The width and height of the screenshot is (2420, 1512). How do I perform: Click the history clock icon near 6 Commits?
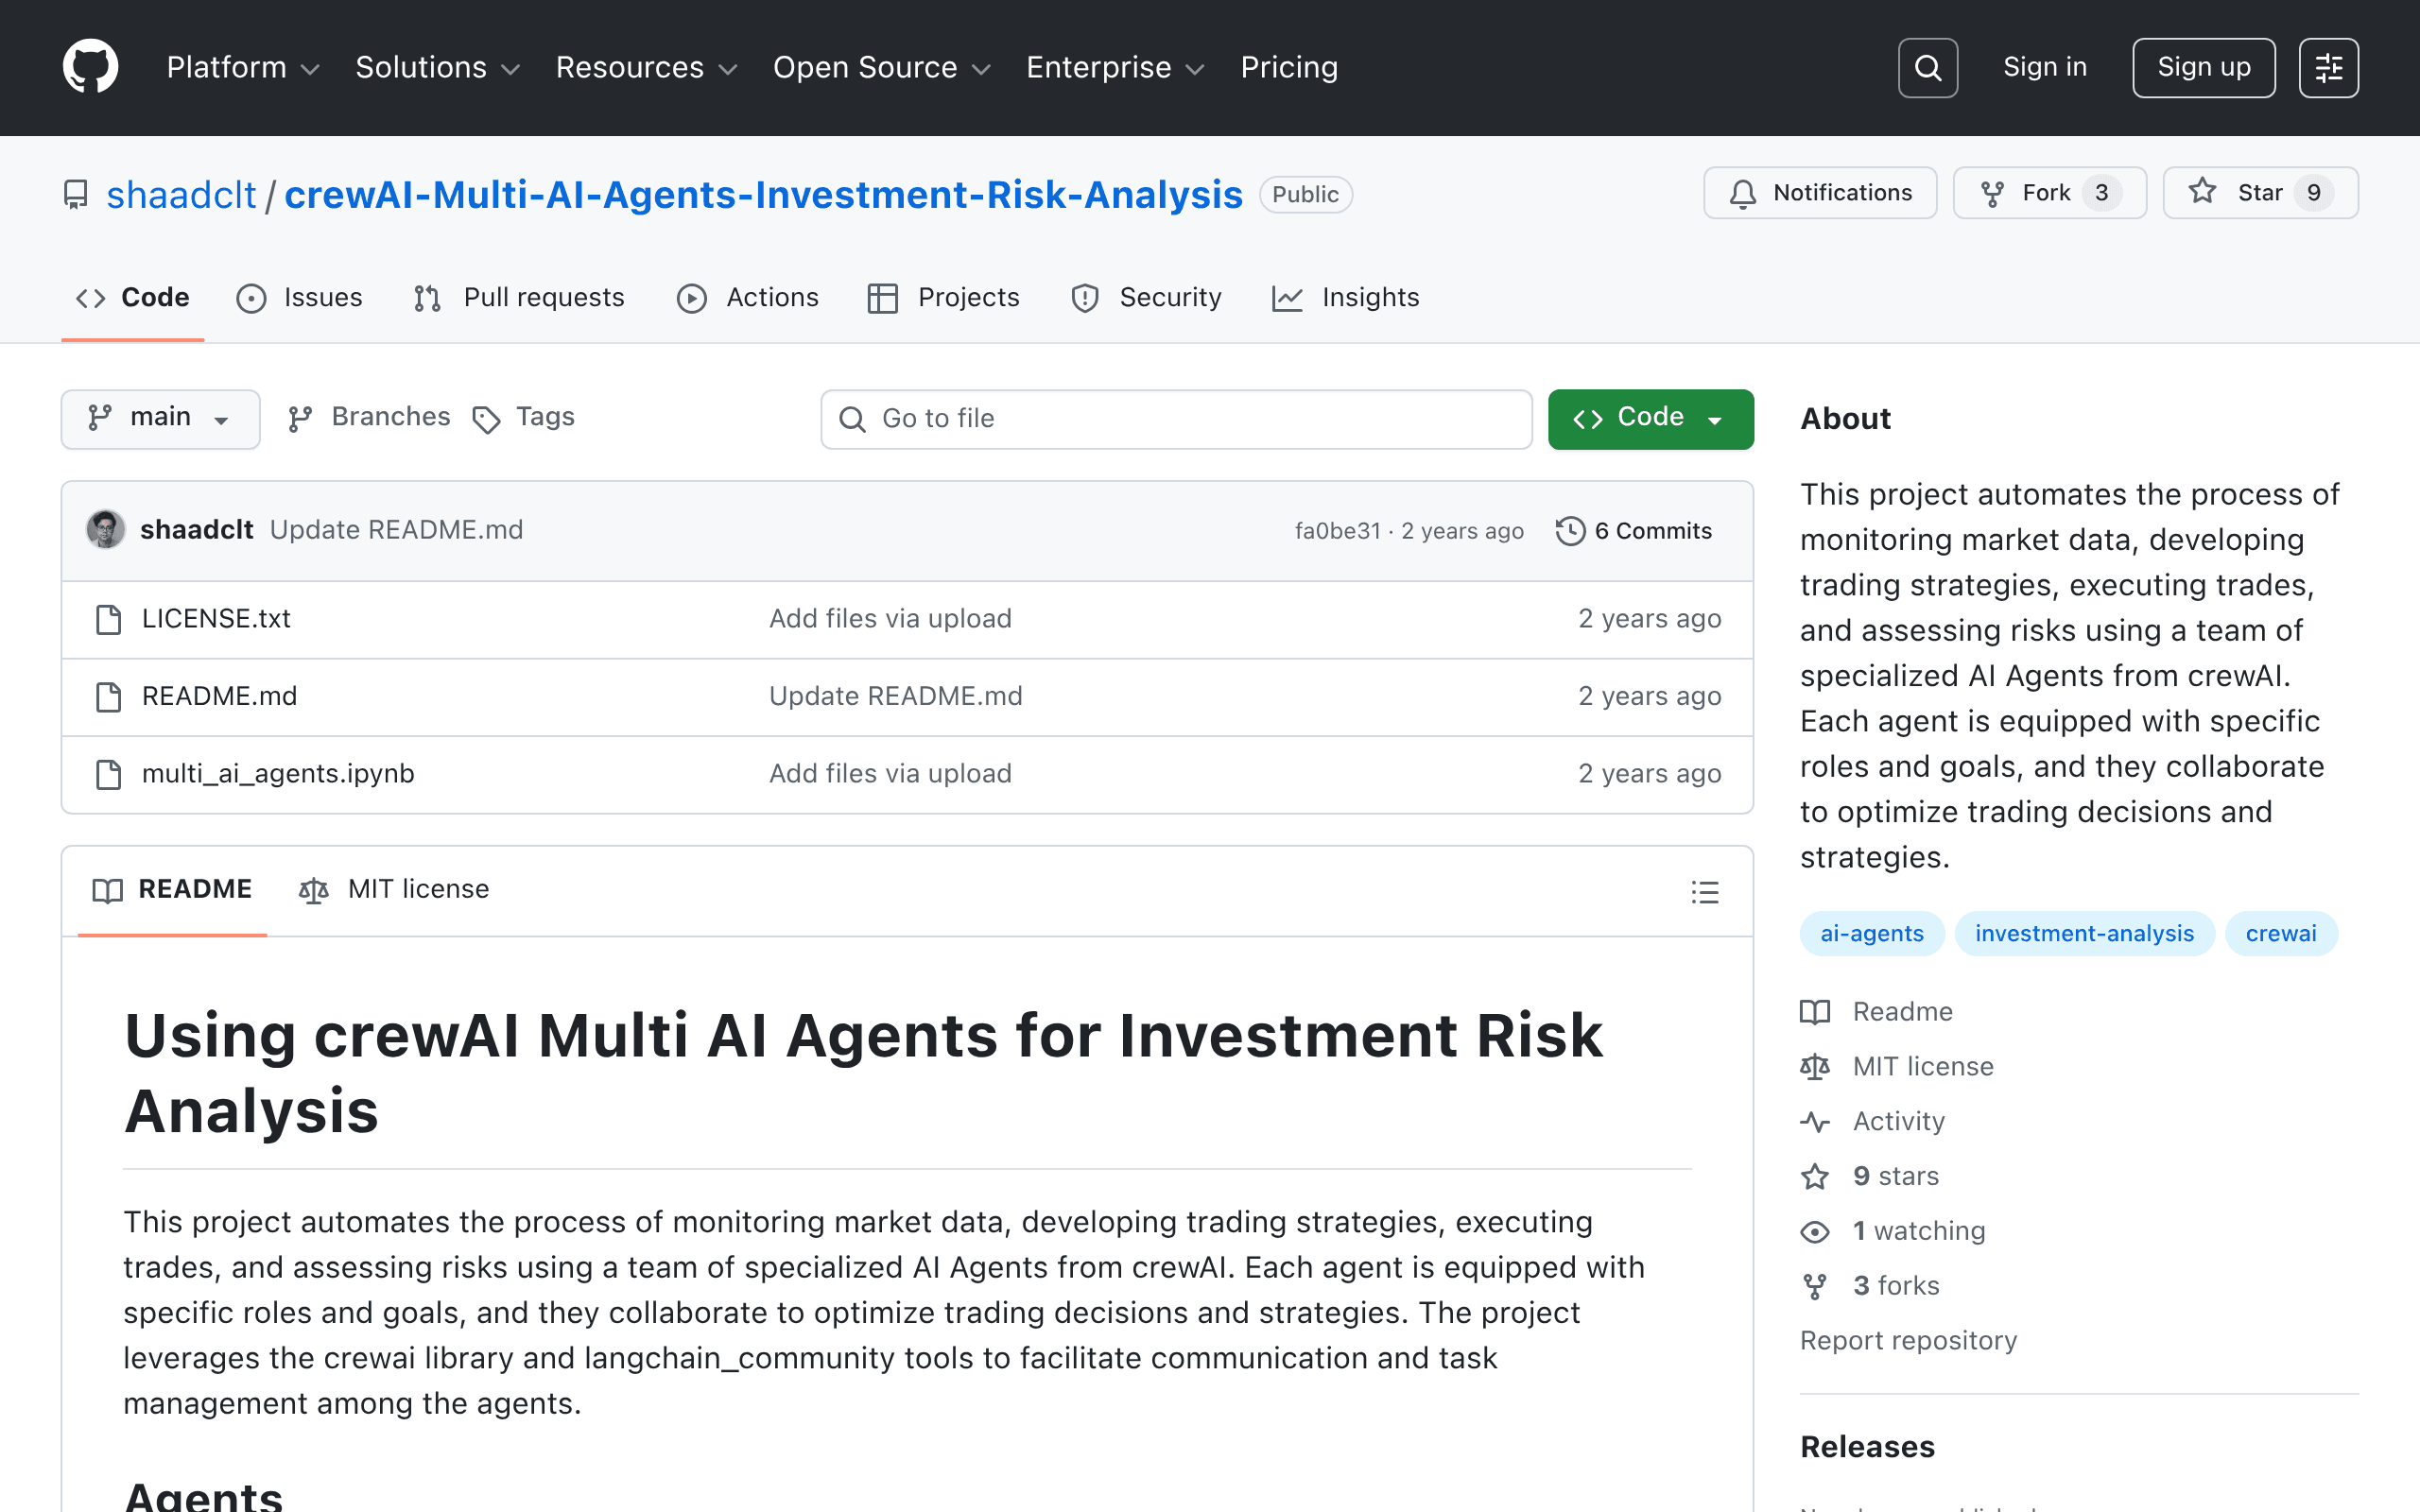point(1570,531)
